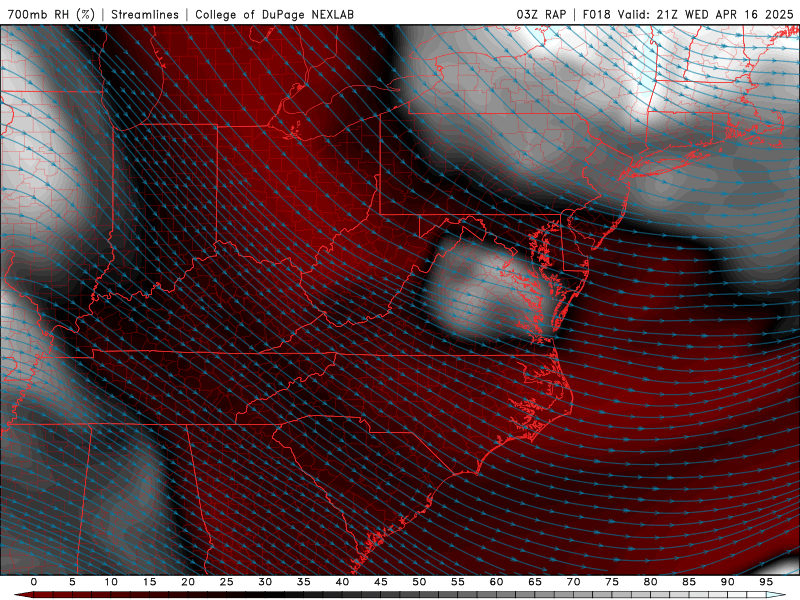The image size is (800, 600).
Task: Click the color scale label "40"
Action: coord(342,582)
